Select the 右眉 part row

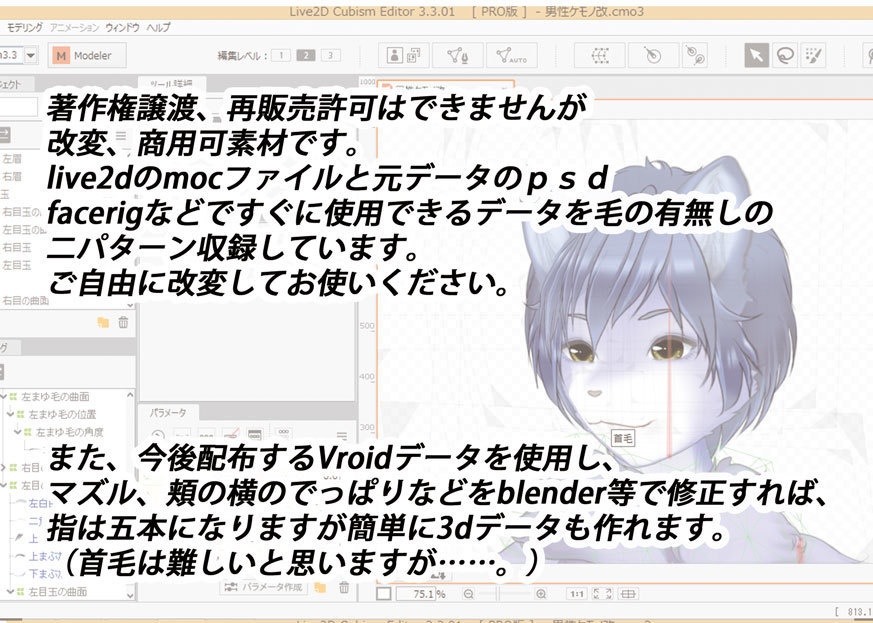coord(12,176)
